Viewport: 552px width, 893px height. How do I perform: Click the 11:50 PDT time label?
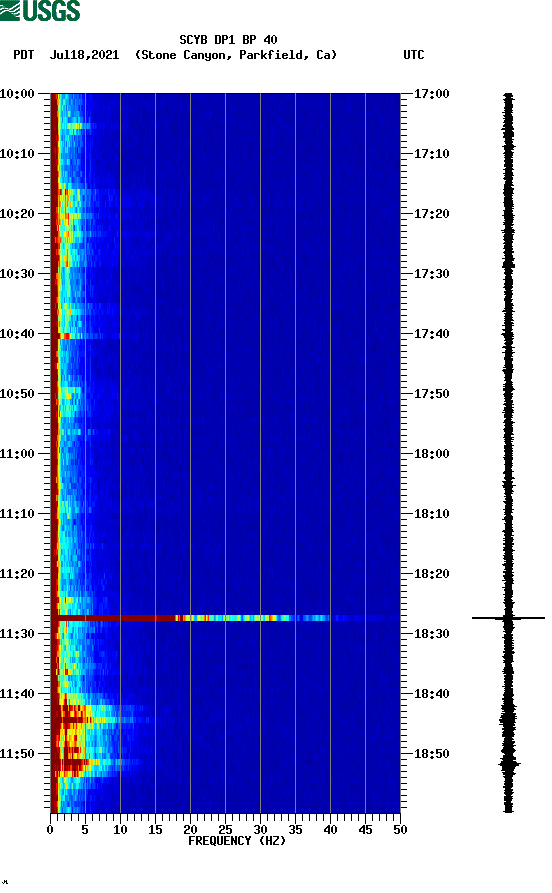[17, 754]
